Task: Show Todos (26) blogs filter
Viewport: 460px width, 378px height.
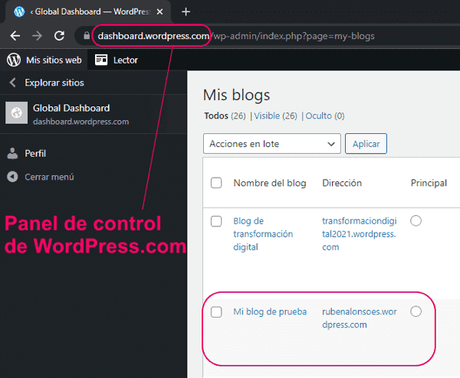Action: click(x=225, y=116)
